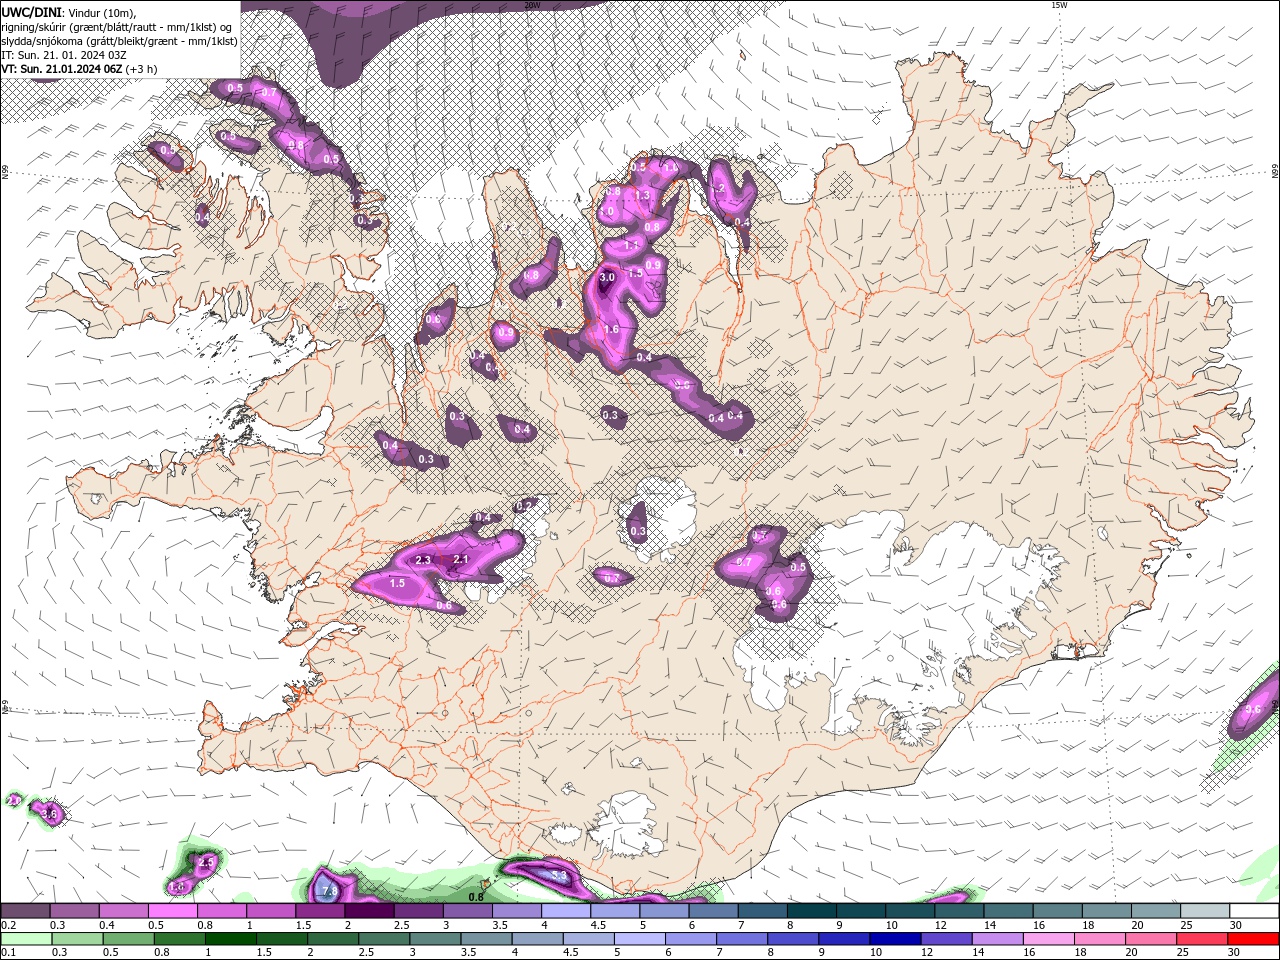Click the '0.4' label in the upper legend

click(x=106, y=925)
